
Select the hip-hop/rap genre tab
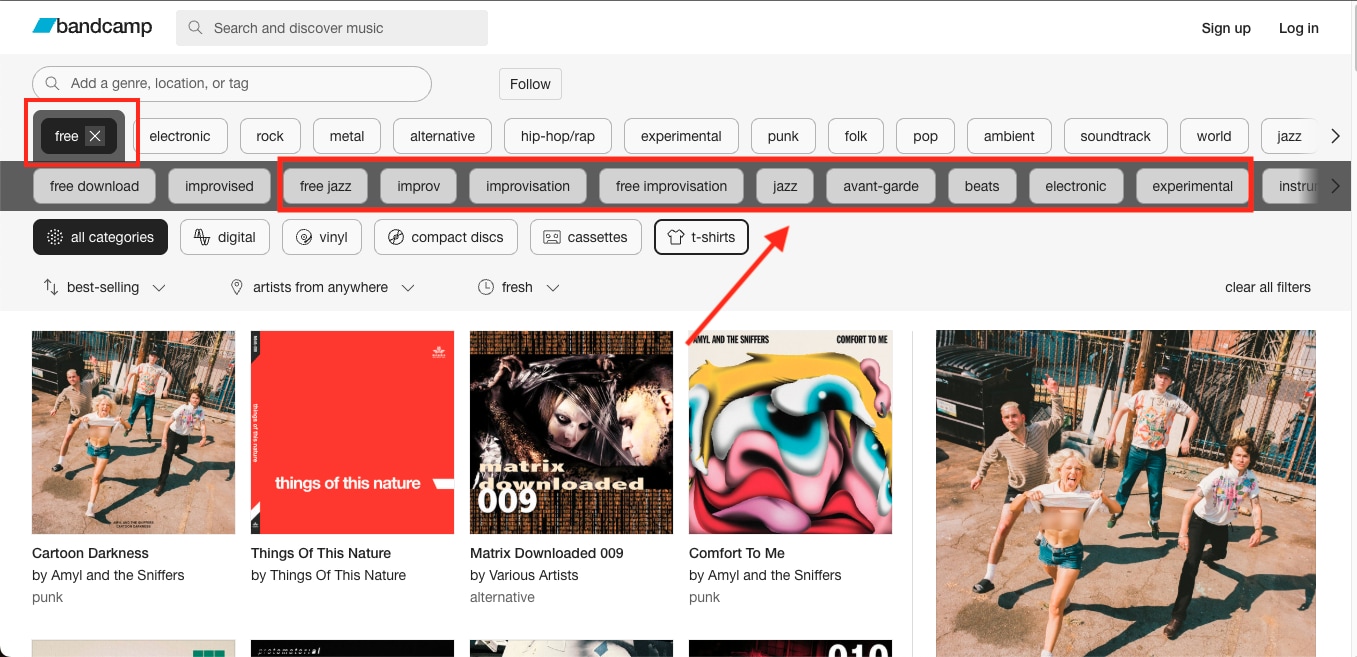tap(557, 136)
